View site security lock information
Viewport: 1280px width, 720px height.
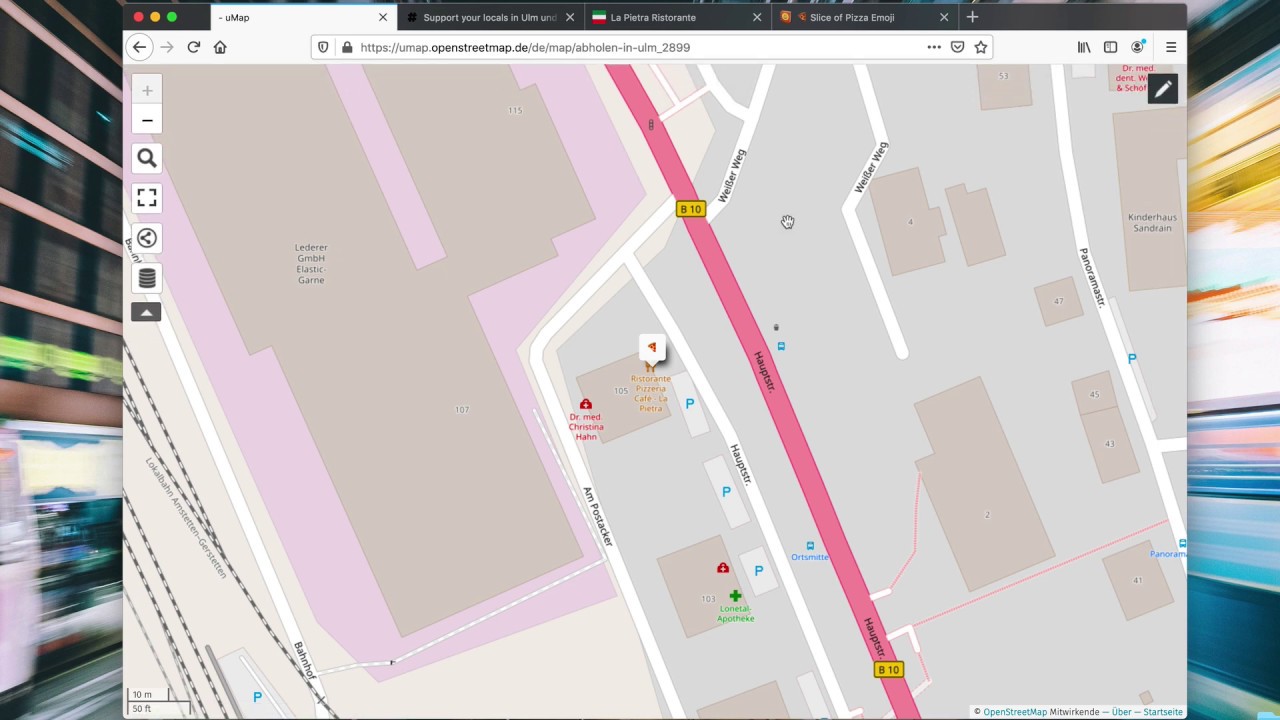[x=347, y=47]
